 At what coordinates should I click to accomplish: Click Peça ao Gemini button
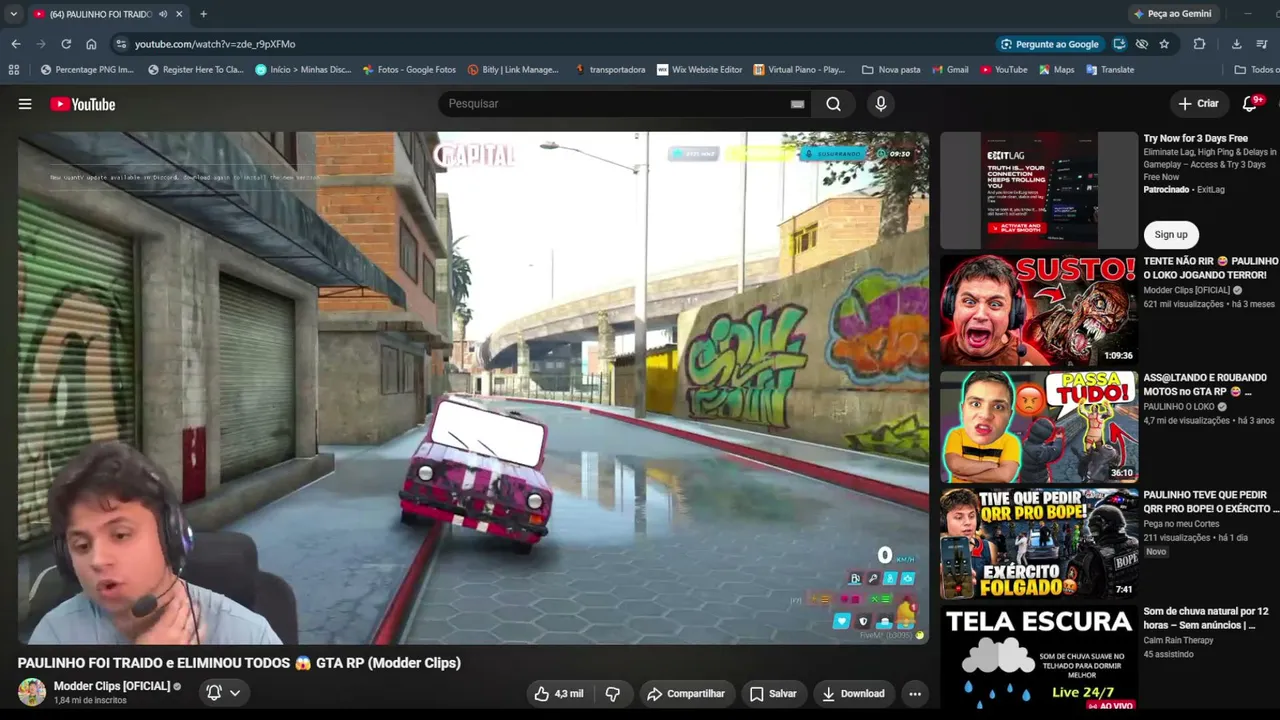(1172, 14)
